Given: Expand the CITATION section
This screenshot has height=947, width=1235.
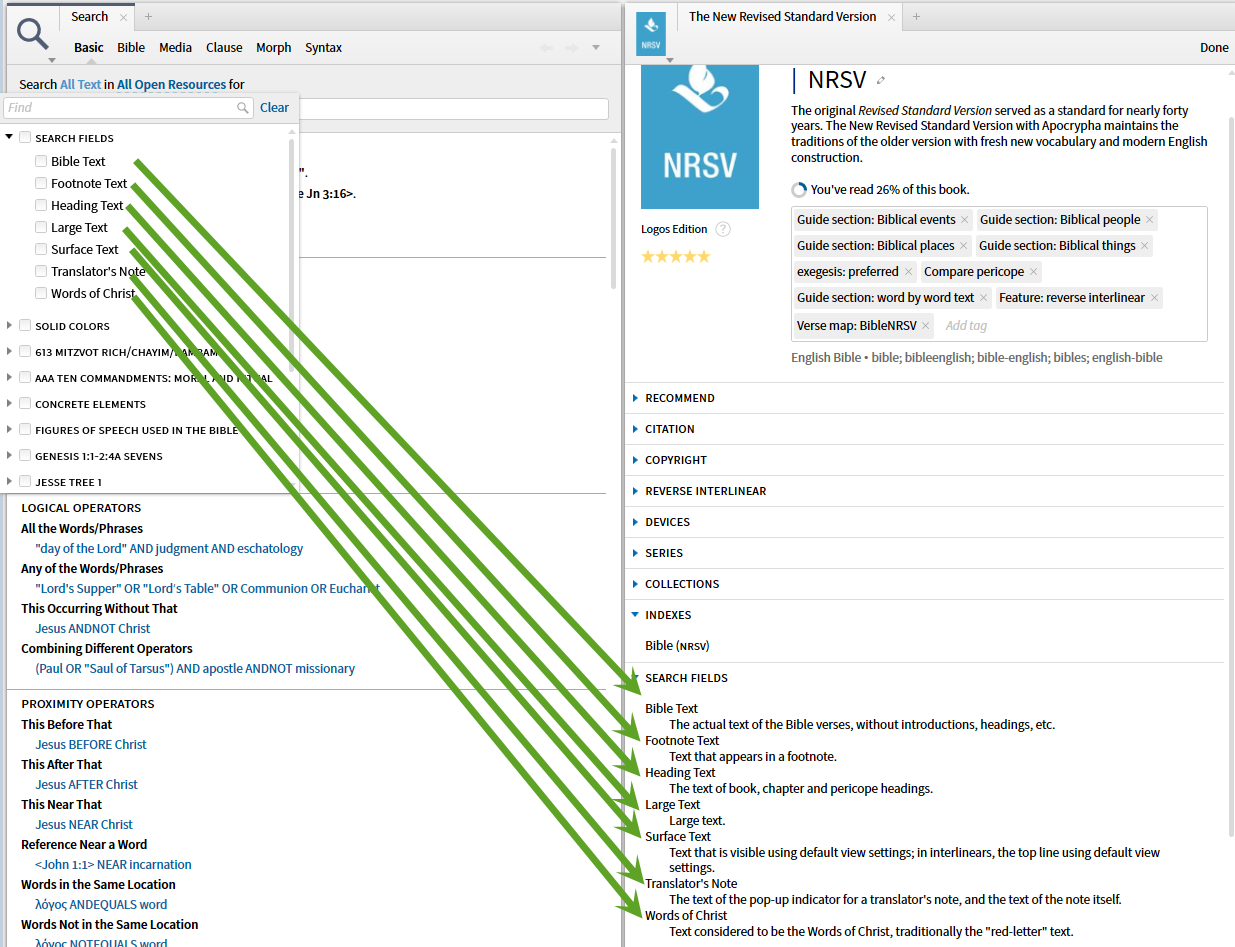Looking at the screenshot, I should 635,429.
